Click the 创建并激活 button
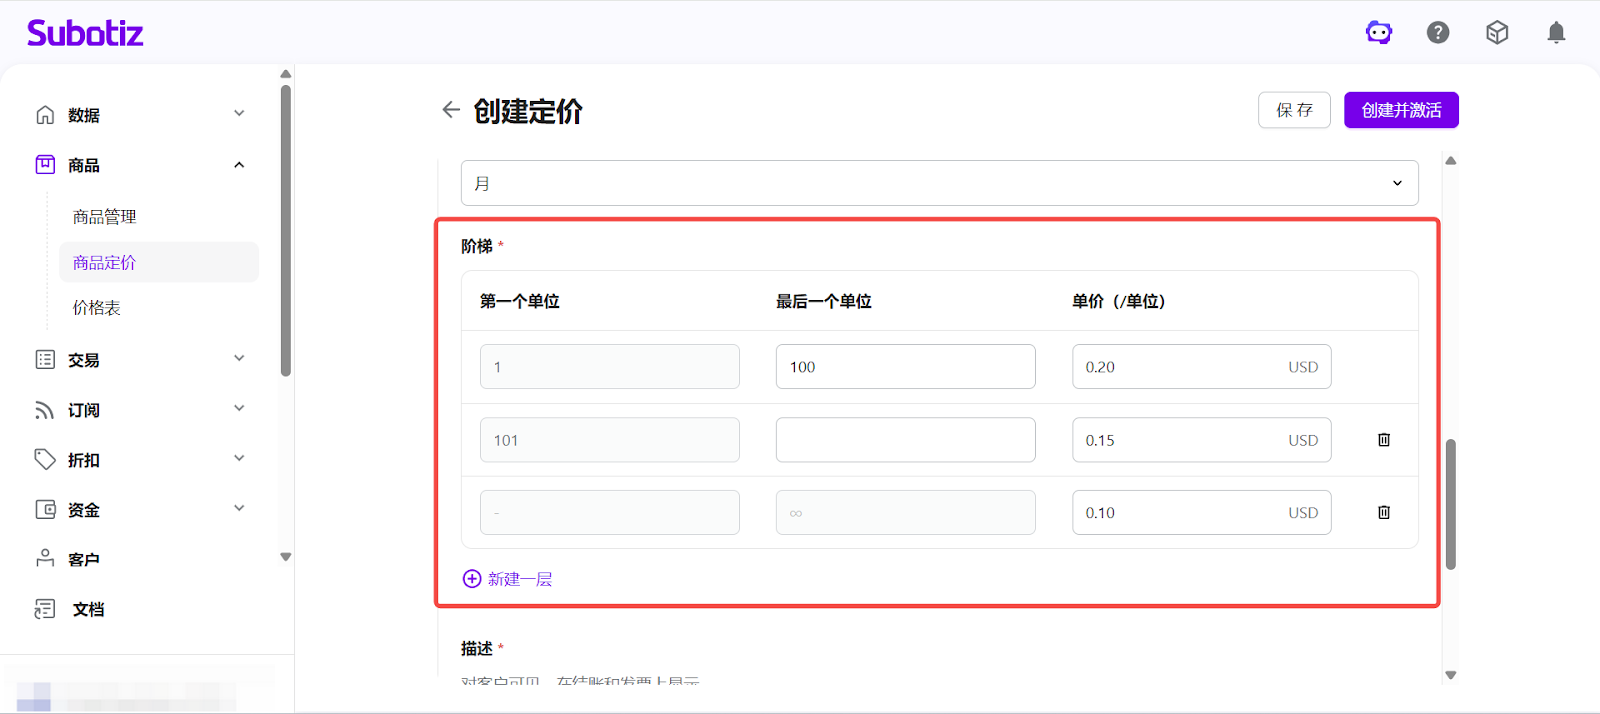Image resolution: width=1600 pixels, height=714 pixels. pyautogui.click(x=1401, y=110)
